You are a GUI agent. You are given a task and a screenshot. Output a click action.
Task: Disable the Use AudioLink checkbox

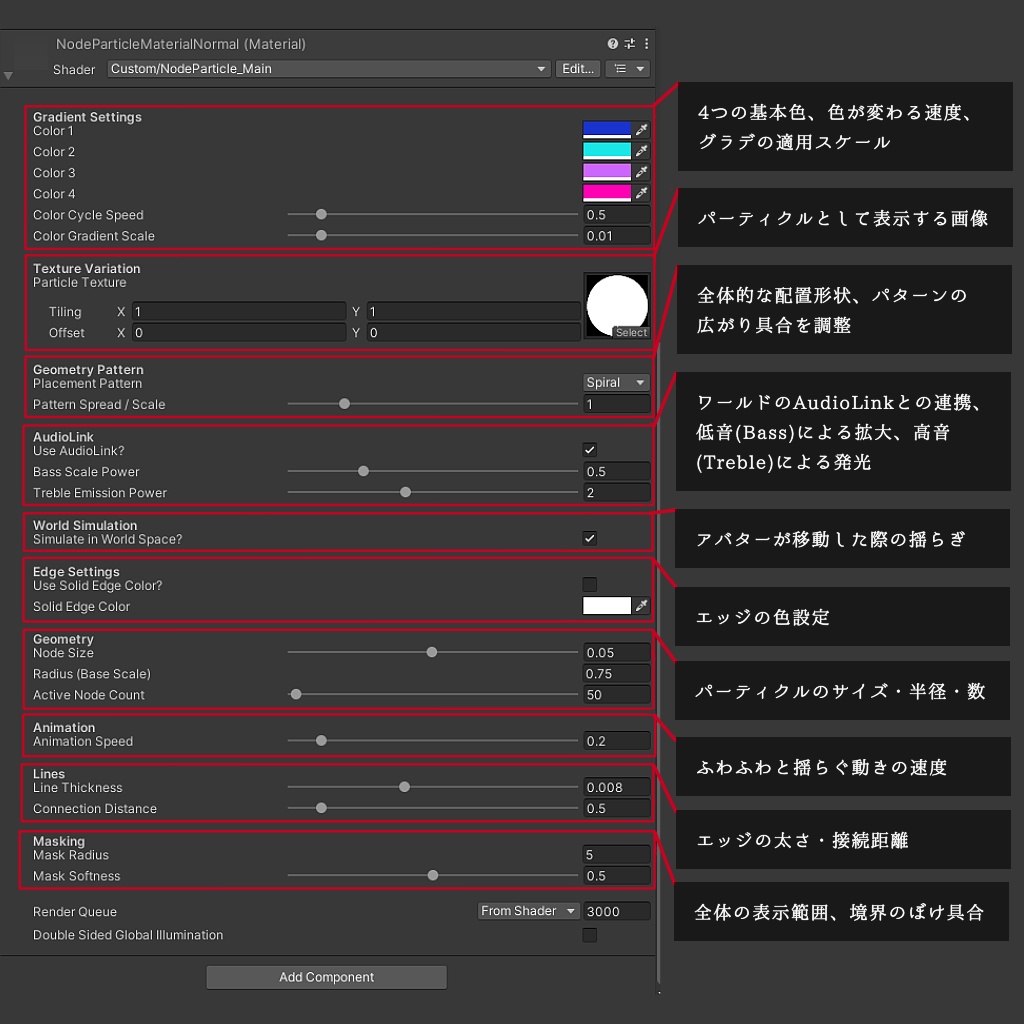click(x=590, y=449)
